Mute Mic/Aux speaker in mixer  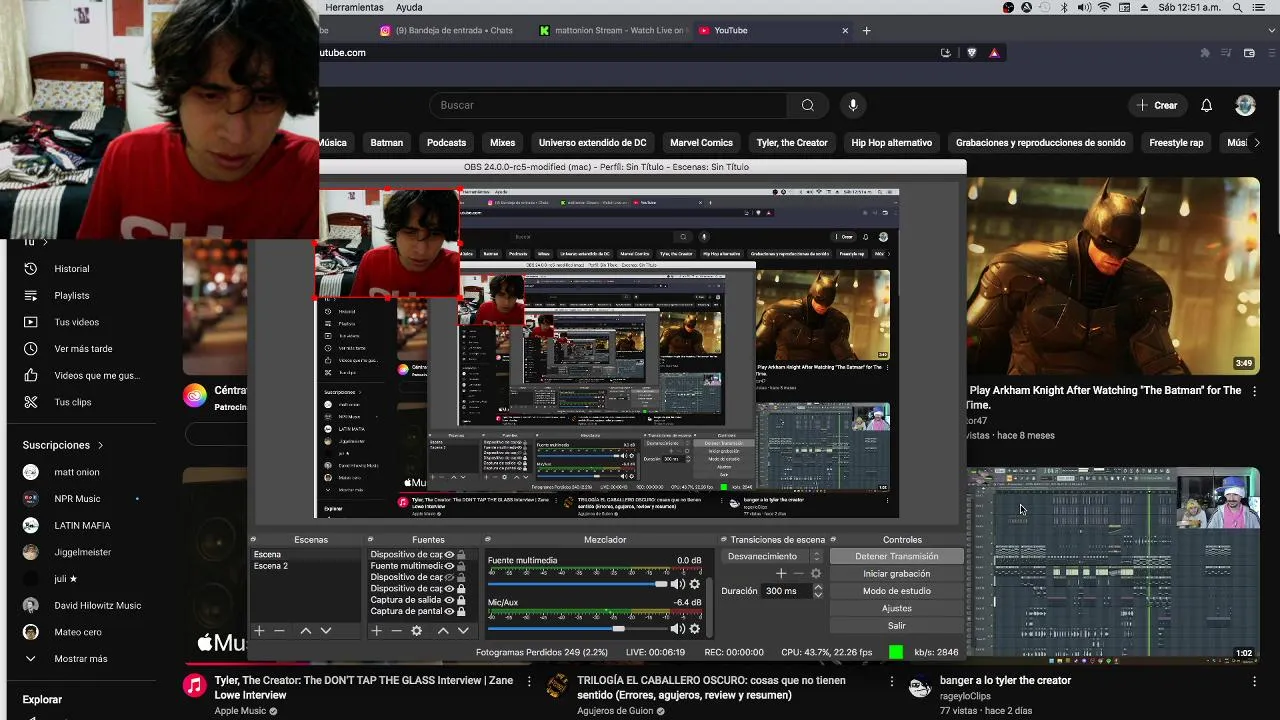pos(677,628)
